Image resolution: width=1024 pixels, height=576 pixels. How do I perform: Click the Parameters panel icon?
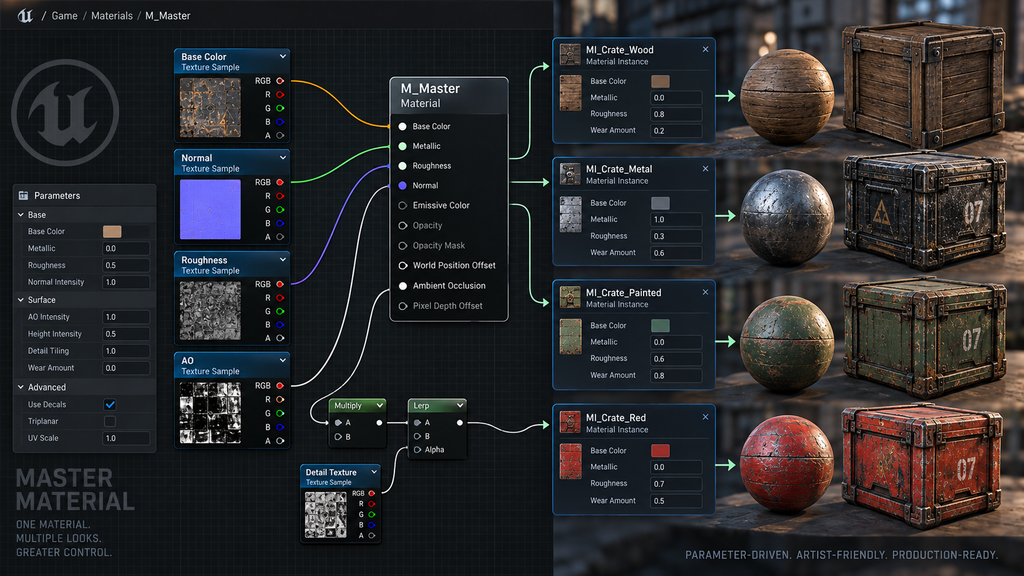point(24,195)
